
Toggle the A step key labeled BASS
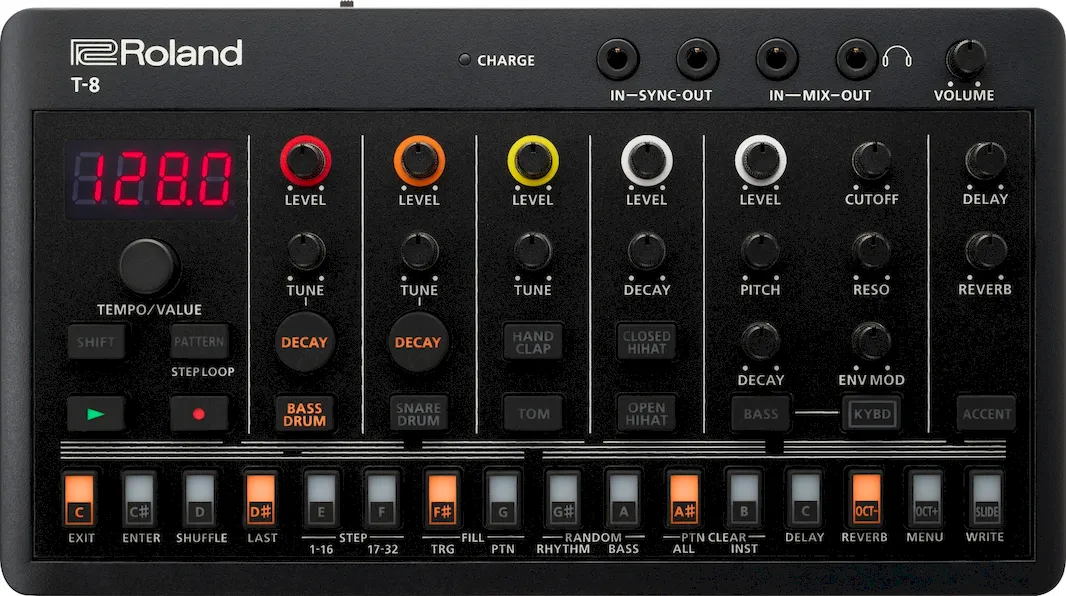tap(623, 499)
